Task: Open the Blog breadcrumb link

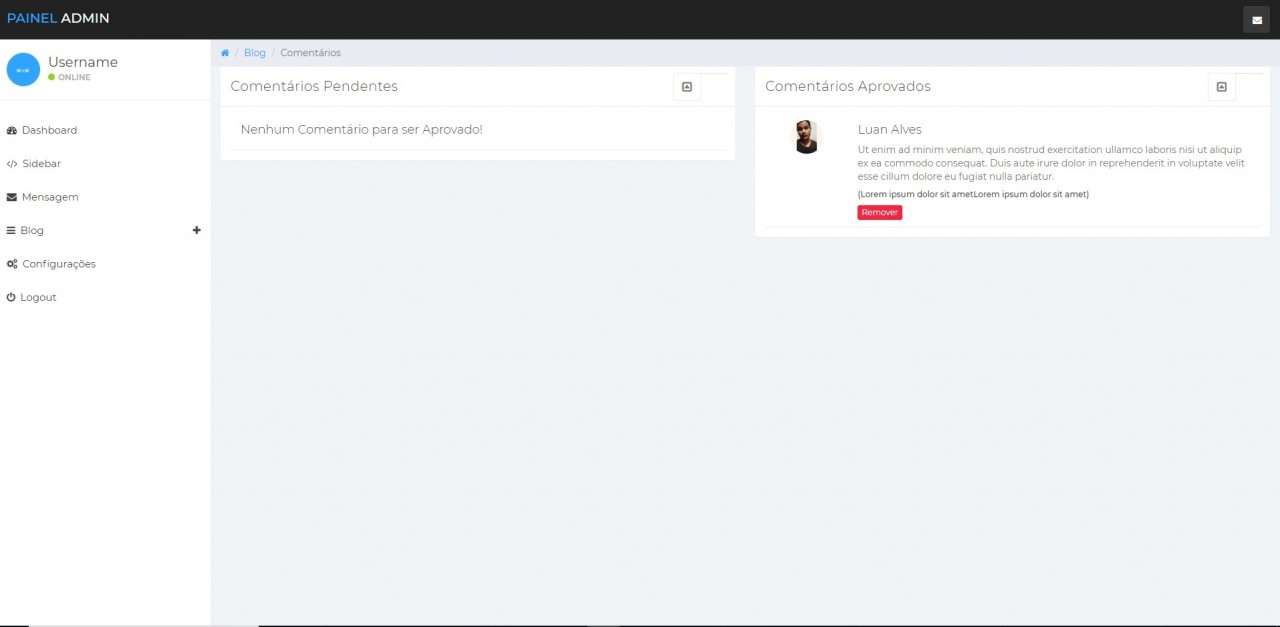Action: point(254,52)
